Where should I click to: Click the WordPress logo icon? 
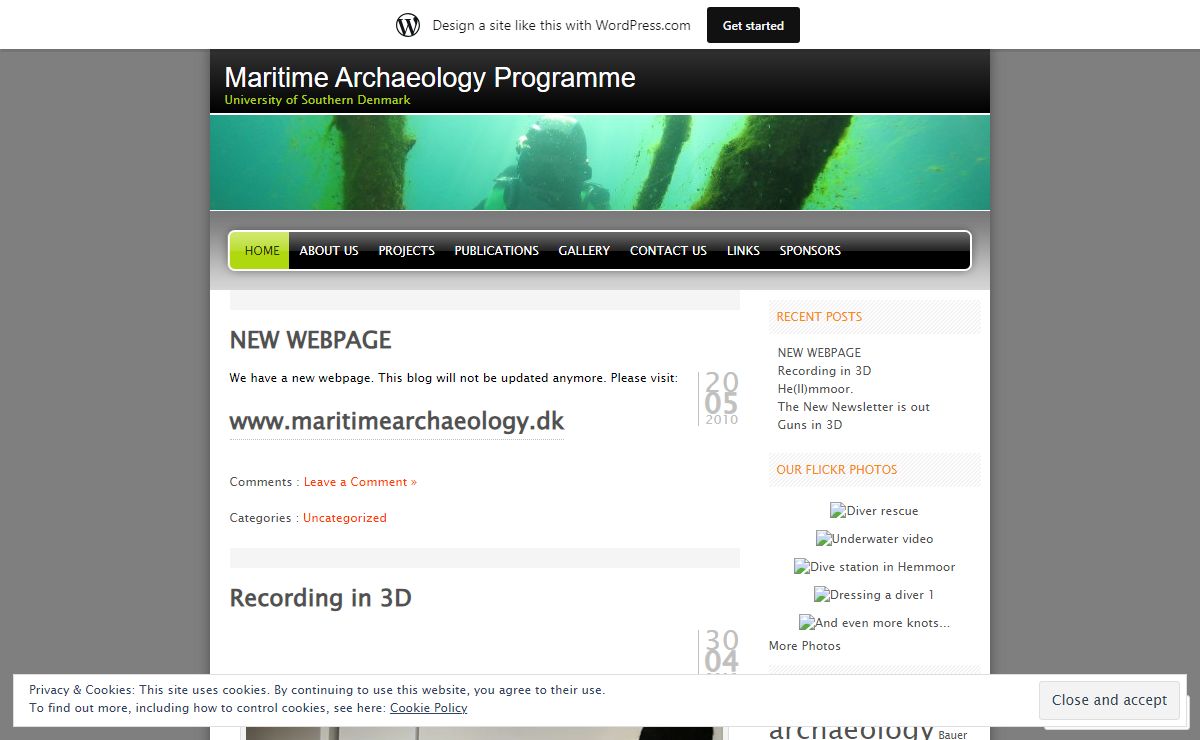pyautogui.click(x=408, y=25)
